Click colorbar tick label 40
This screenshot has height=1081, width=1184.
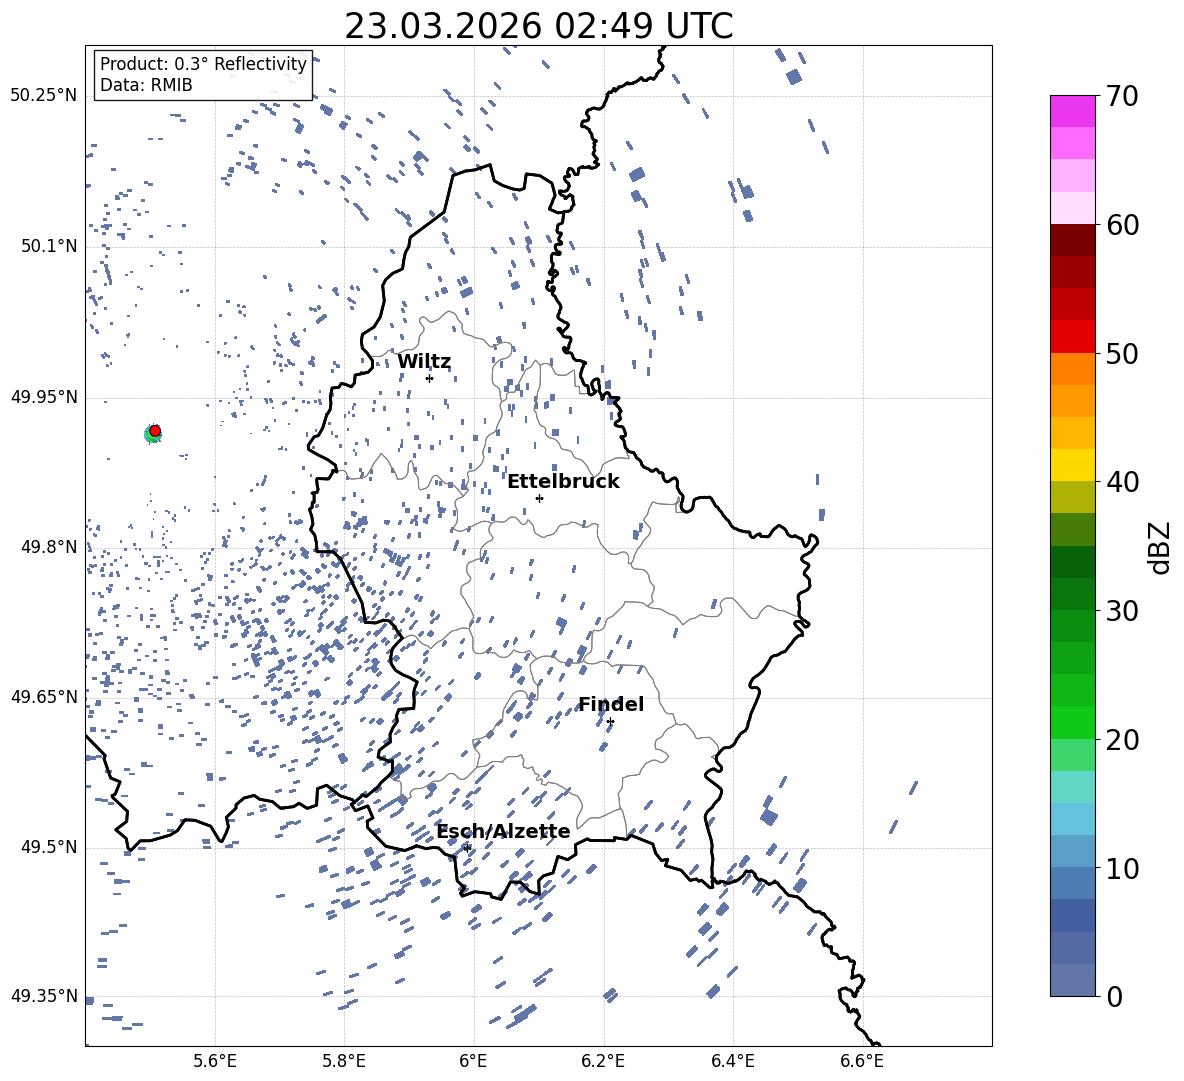click(1122, 482)
